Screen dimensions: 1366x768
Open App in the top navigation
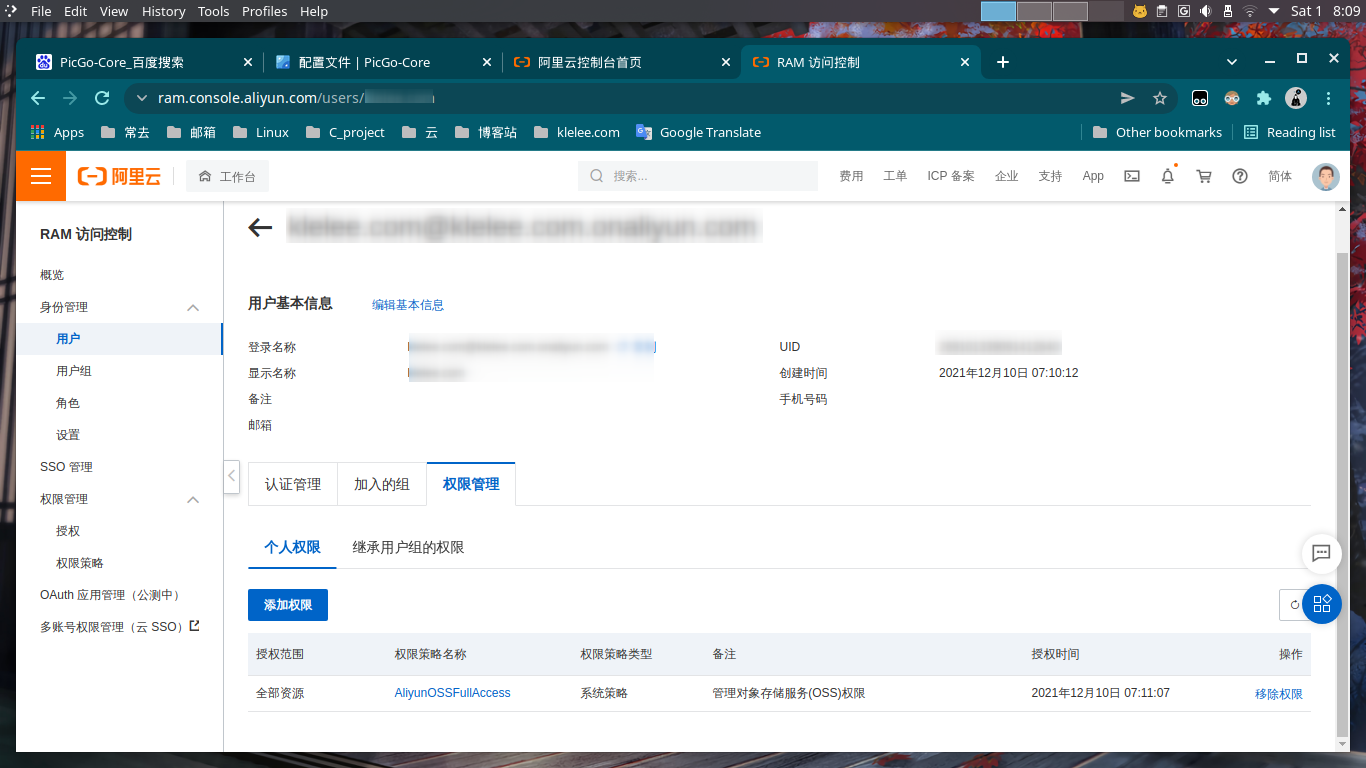1093,176
